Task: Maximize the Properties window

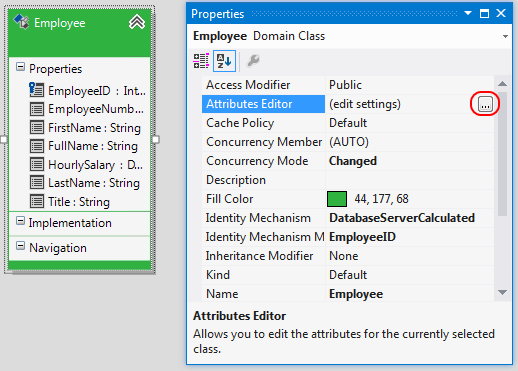Action: click(x=484, y=13)
